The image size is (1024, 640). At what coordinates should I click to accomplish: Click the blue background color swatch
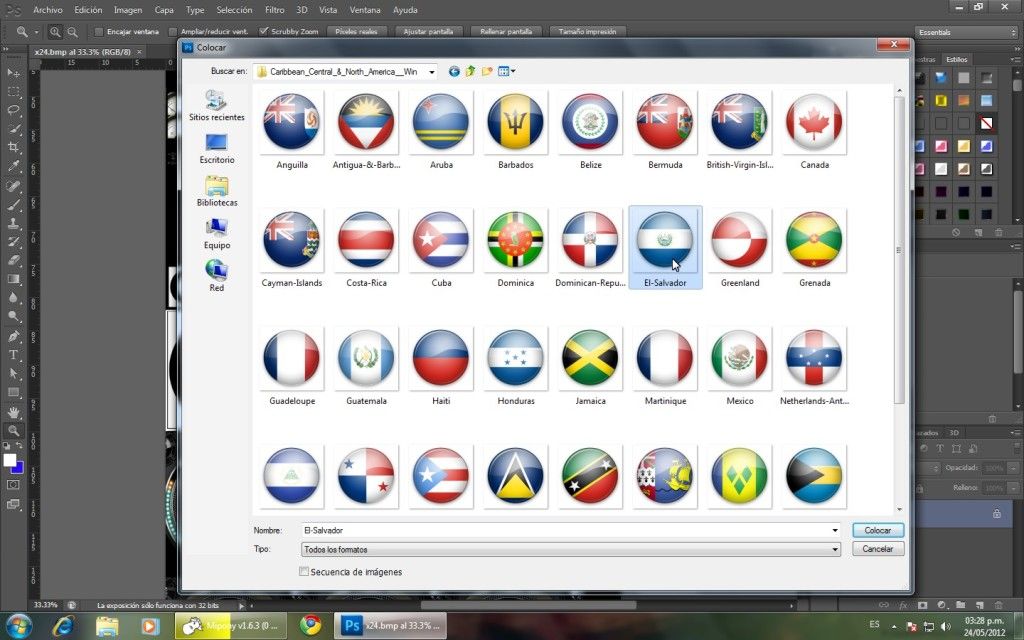click(x=19, y=468)
